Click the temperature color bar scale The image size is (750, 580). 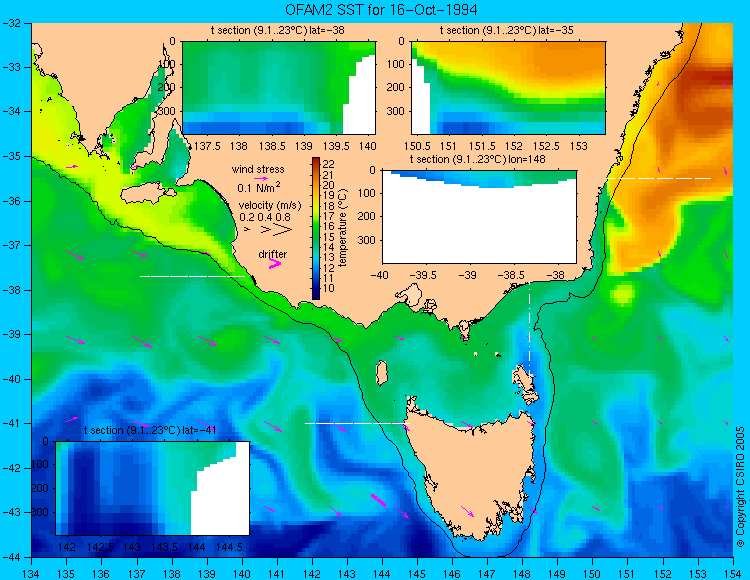316,229
